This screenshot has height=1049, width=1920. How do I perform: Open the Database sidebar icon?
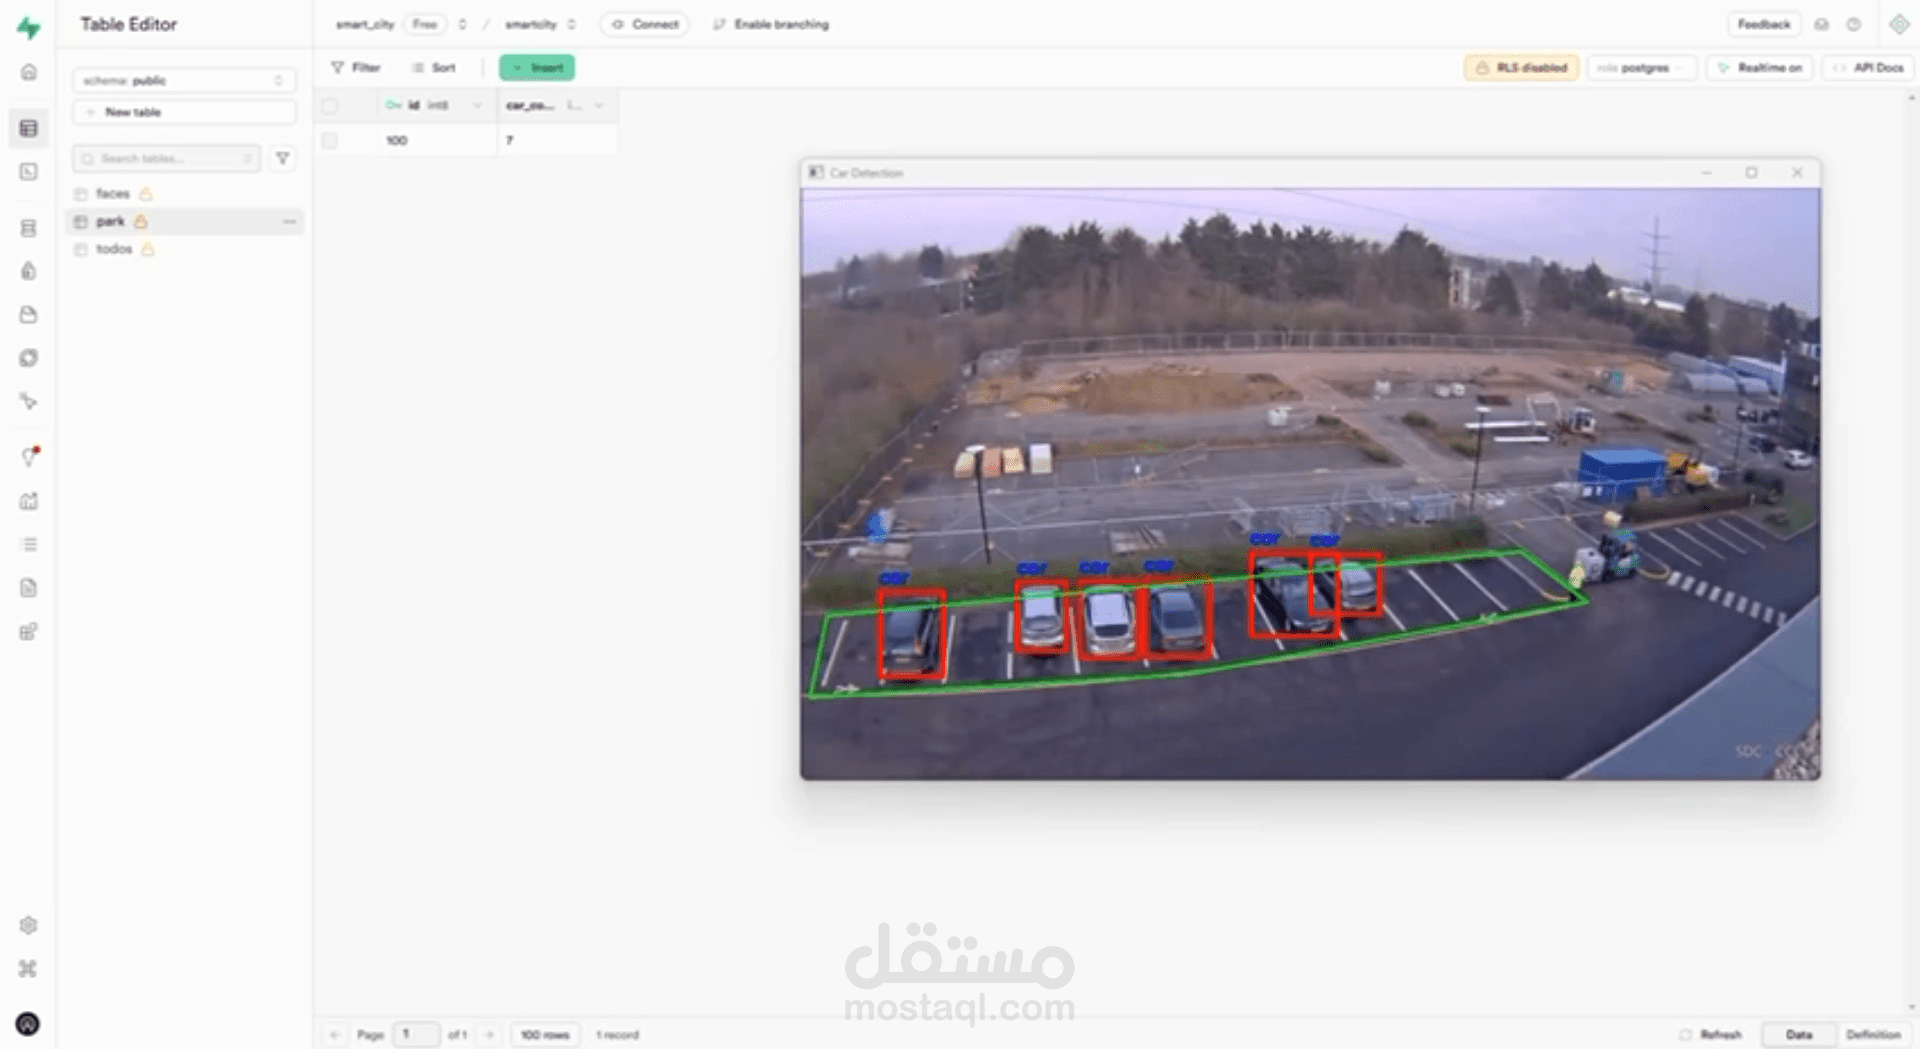29,228
